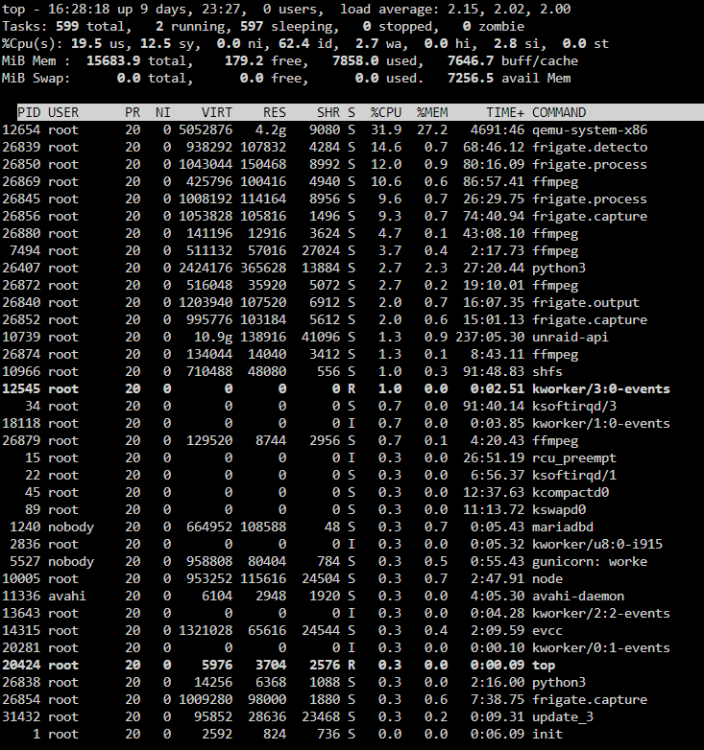Click the node command
The image size is (704, 750).
click(547, 579)
